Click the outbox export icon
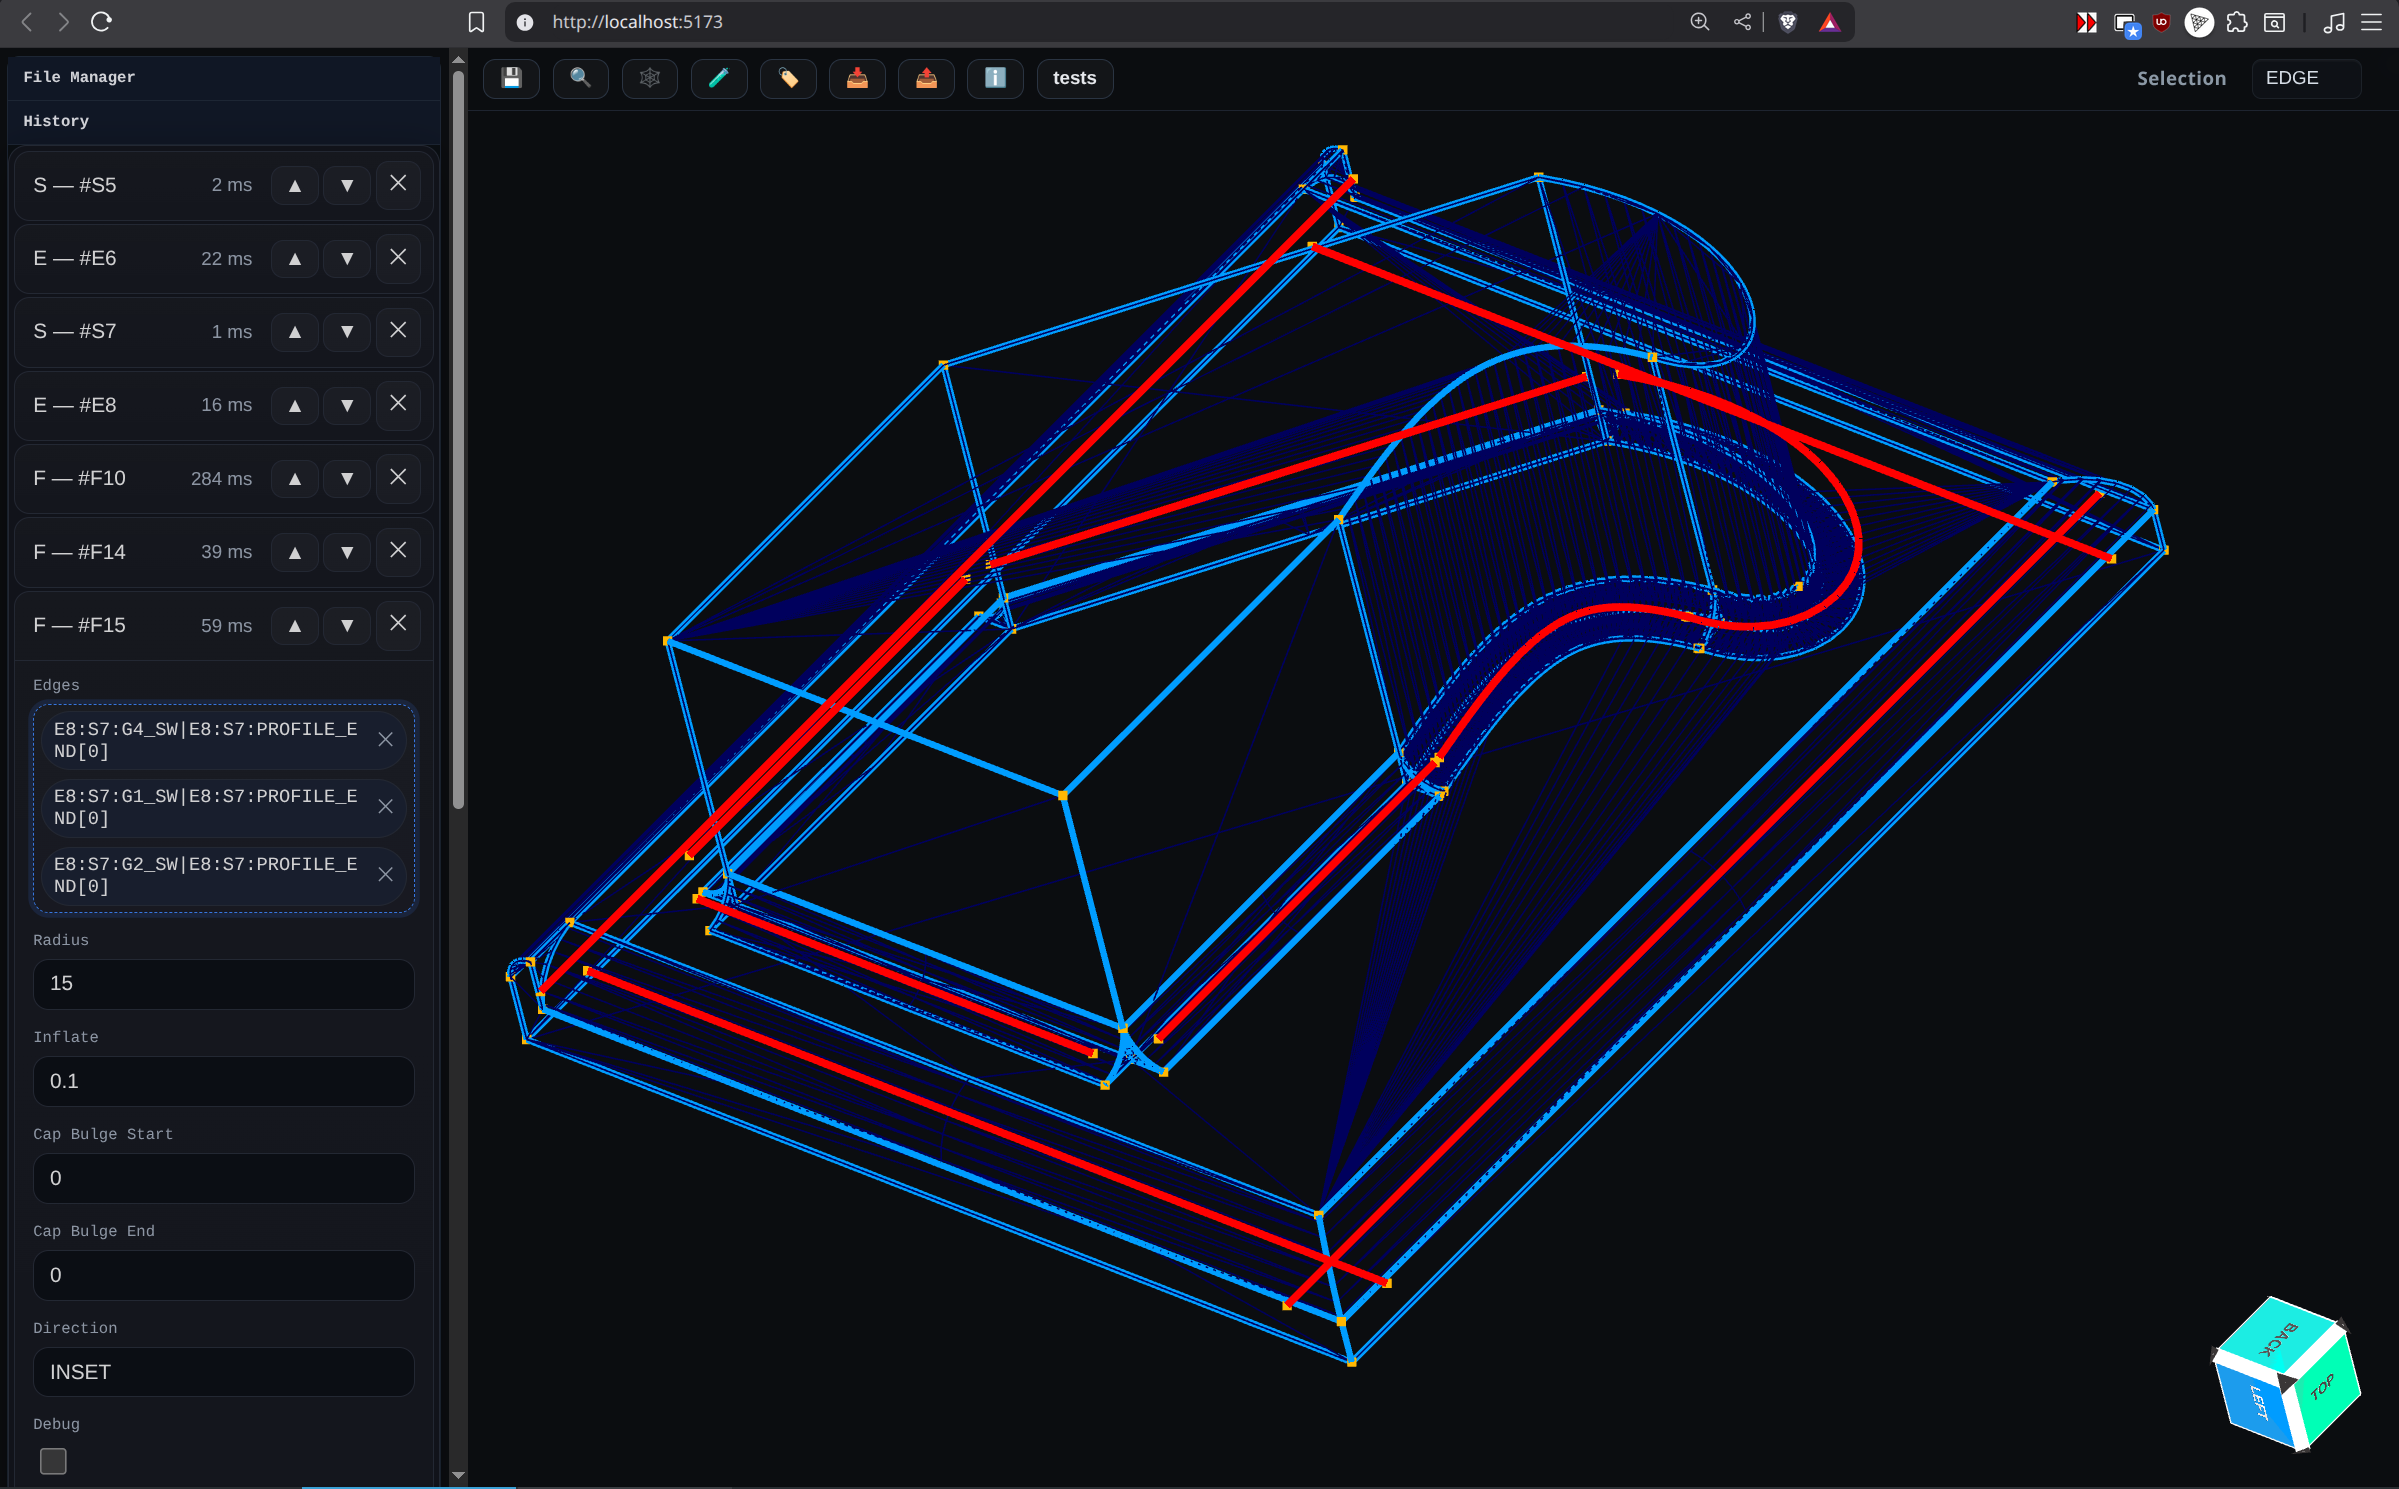Screen dimensions: 2399x1489 [x=926, y=78]
